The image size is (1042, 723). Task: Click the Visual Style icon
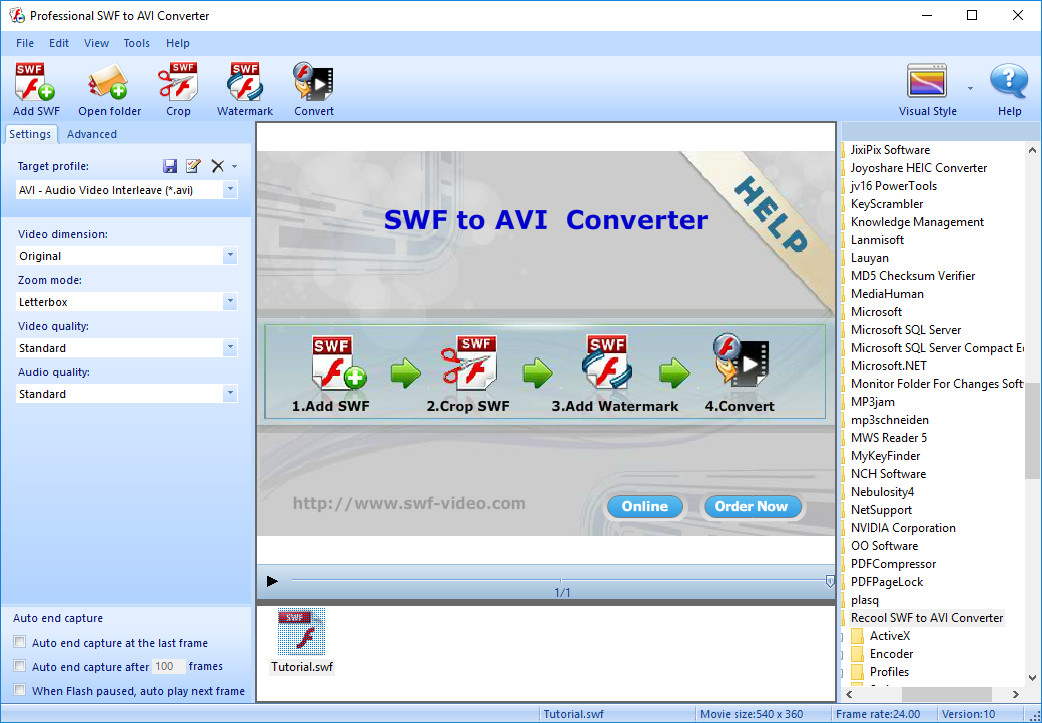click(x=927, y=82)
